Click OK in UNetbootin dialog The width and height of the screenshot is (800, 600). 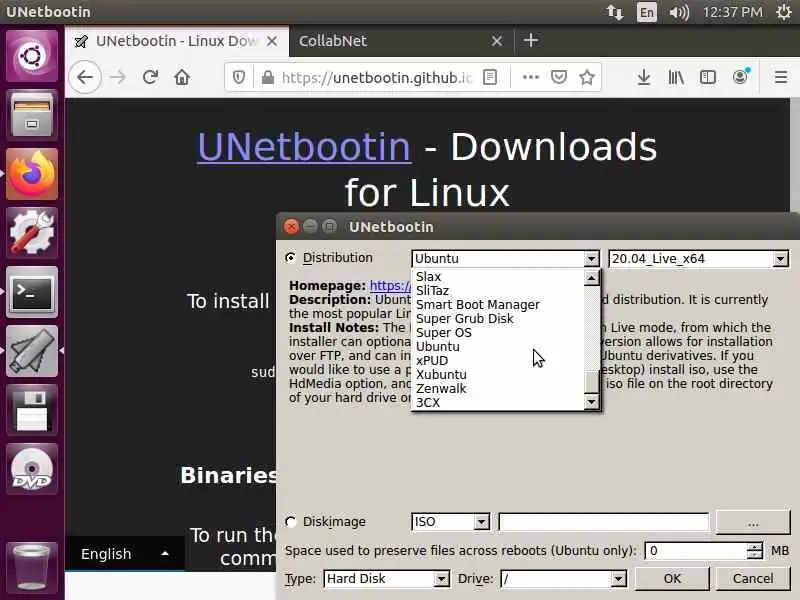pos(672,578)
